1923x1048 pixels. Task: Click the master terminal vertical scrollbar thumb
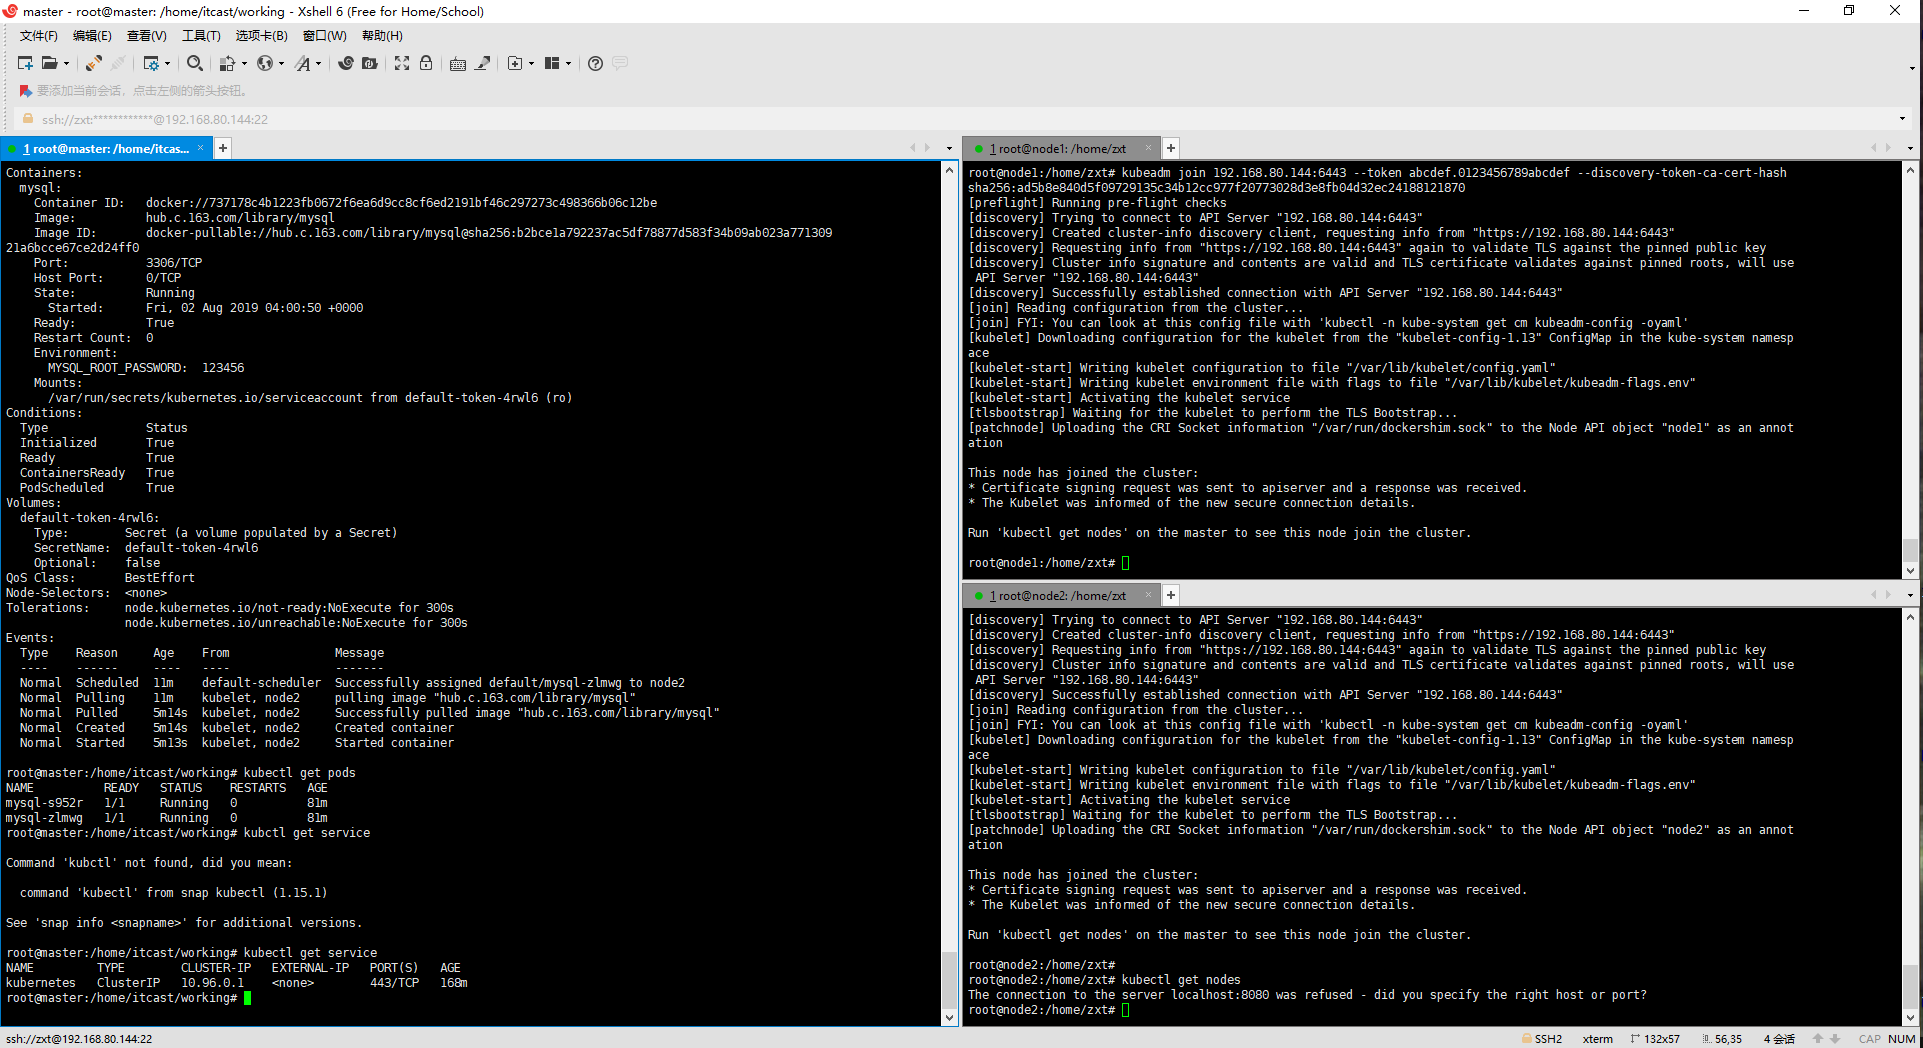(x=949, y=980)
